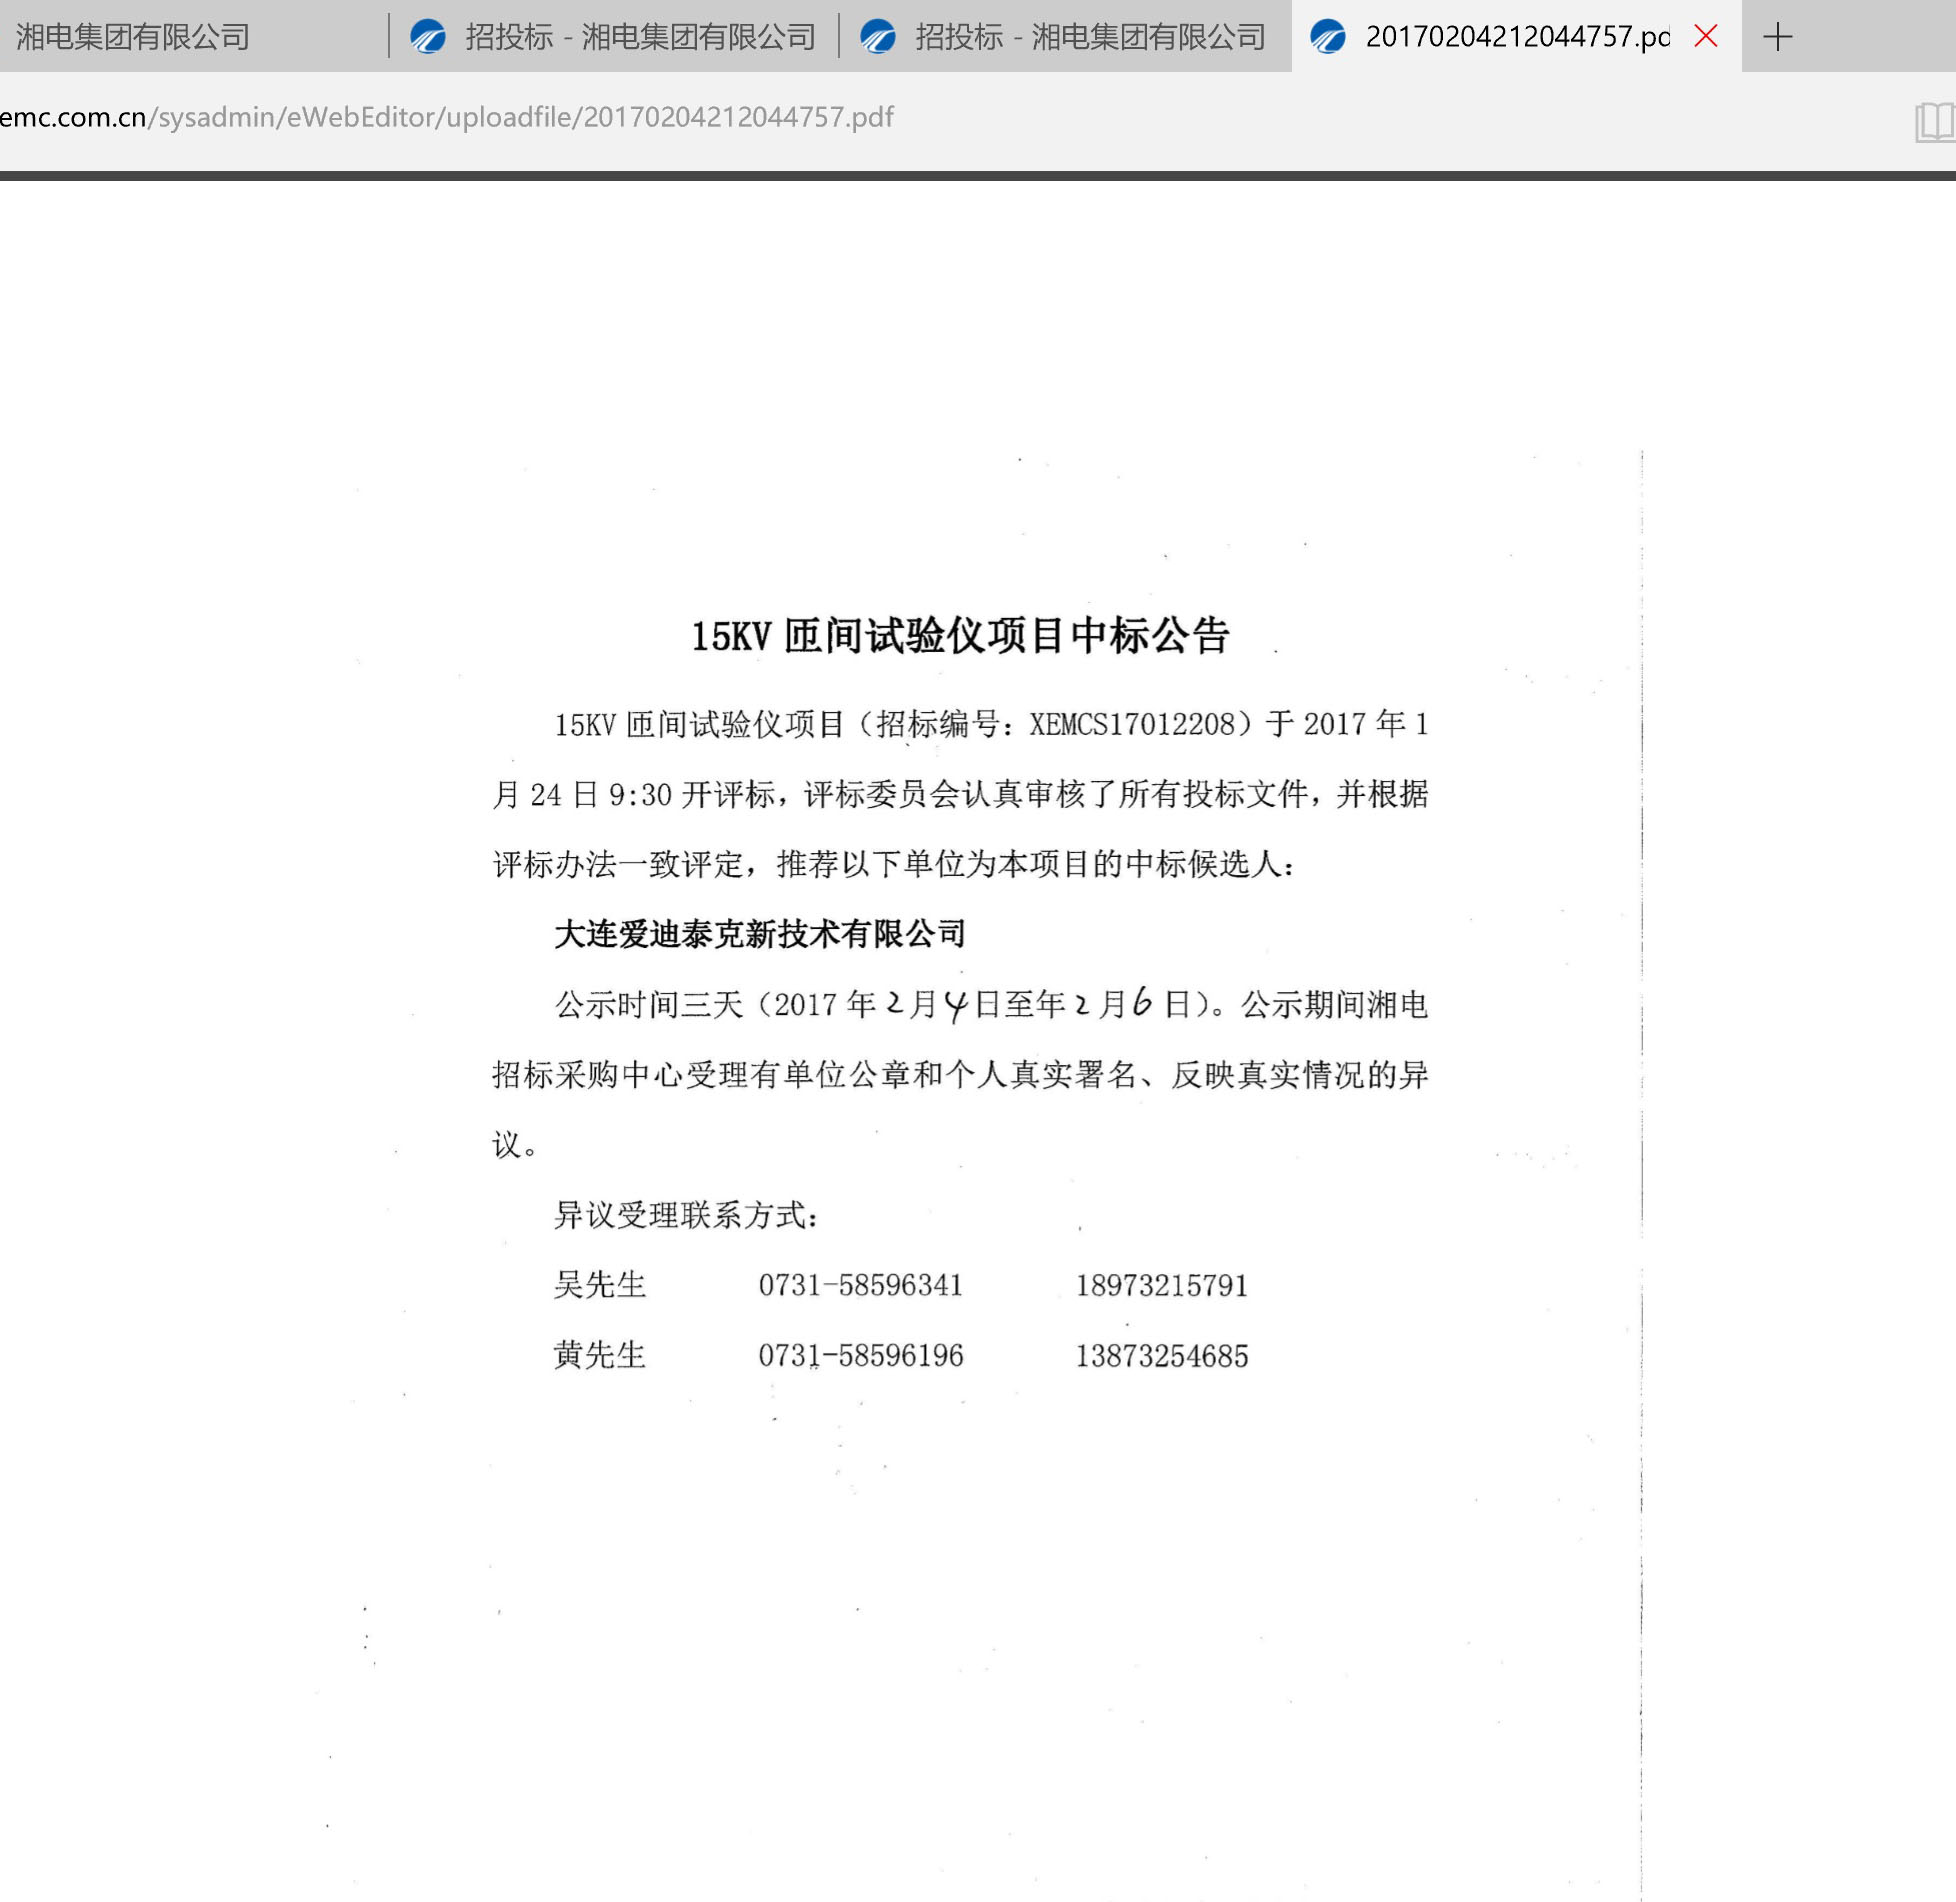This screenshot has height=1902, width=1956.
Task: Click the line starting 公示时间三天
Action: click(x=991, y=1004)
